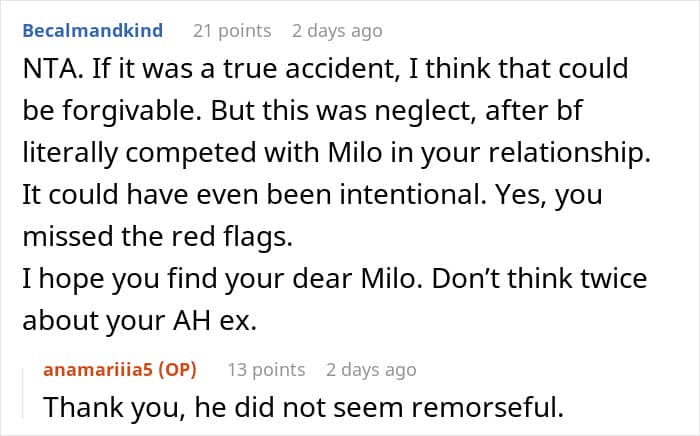Viewport: 700px width, 436px height.
Task: Click 'Milo' in 'competed with Milo'
Action: 355,153
